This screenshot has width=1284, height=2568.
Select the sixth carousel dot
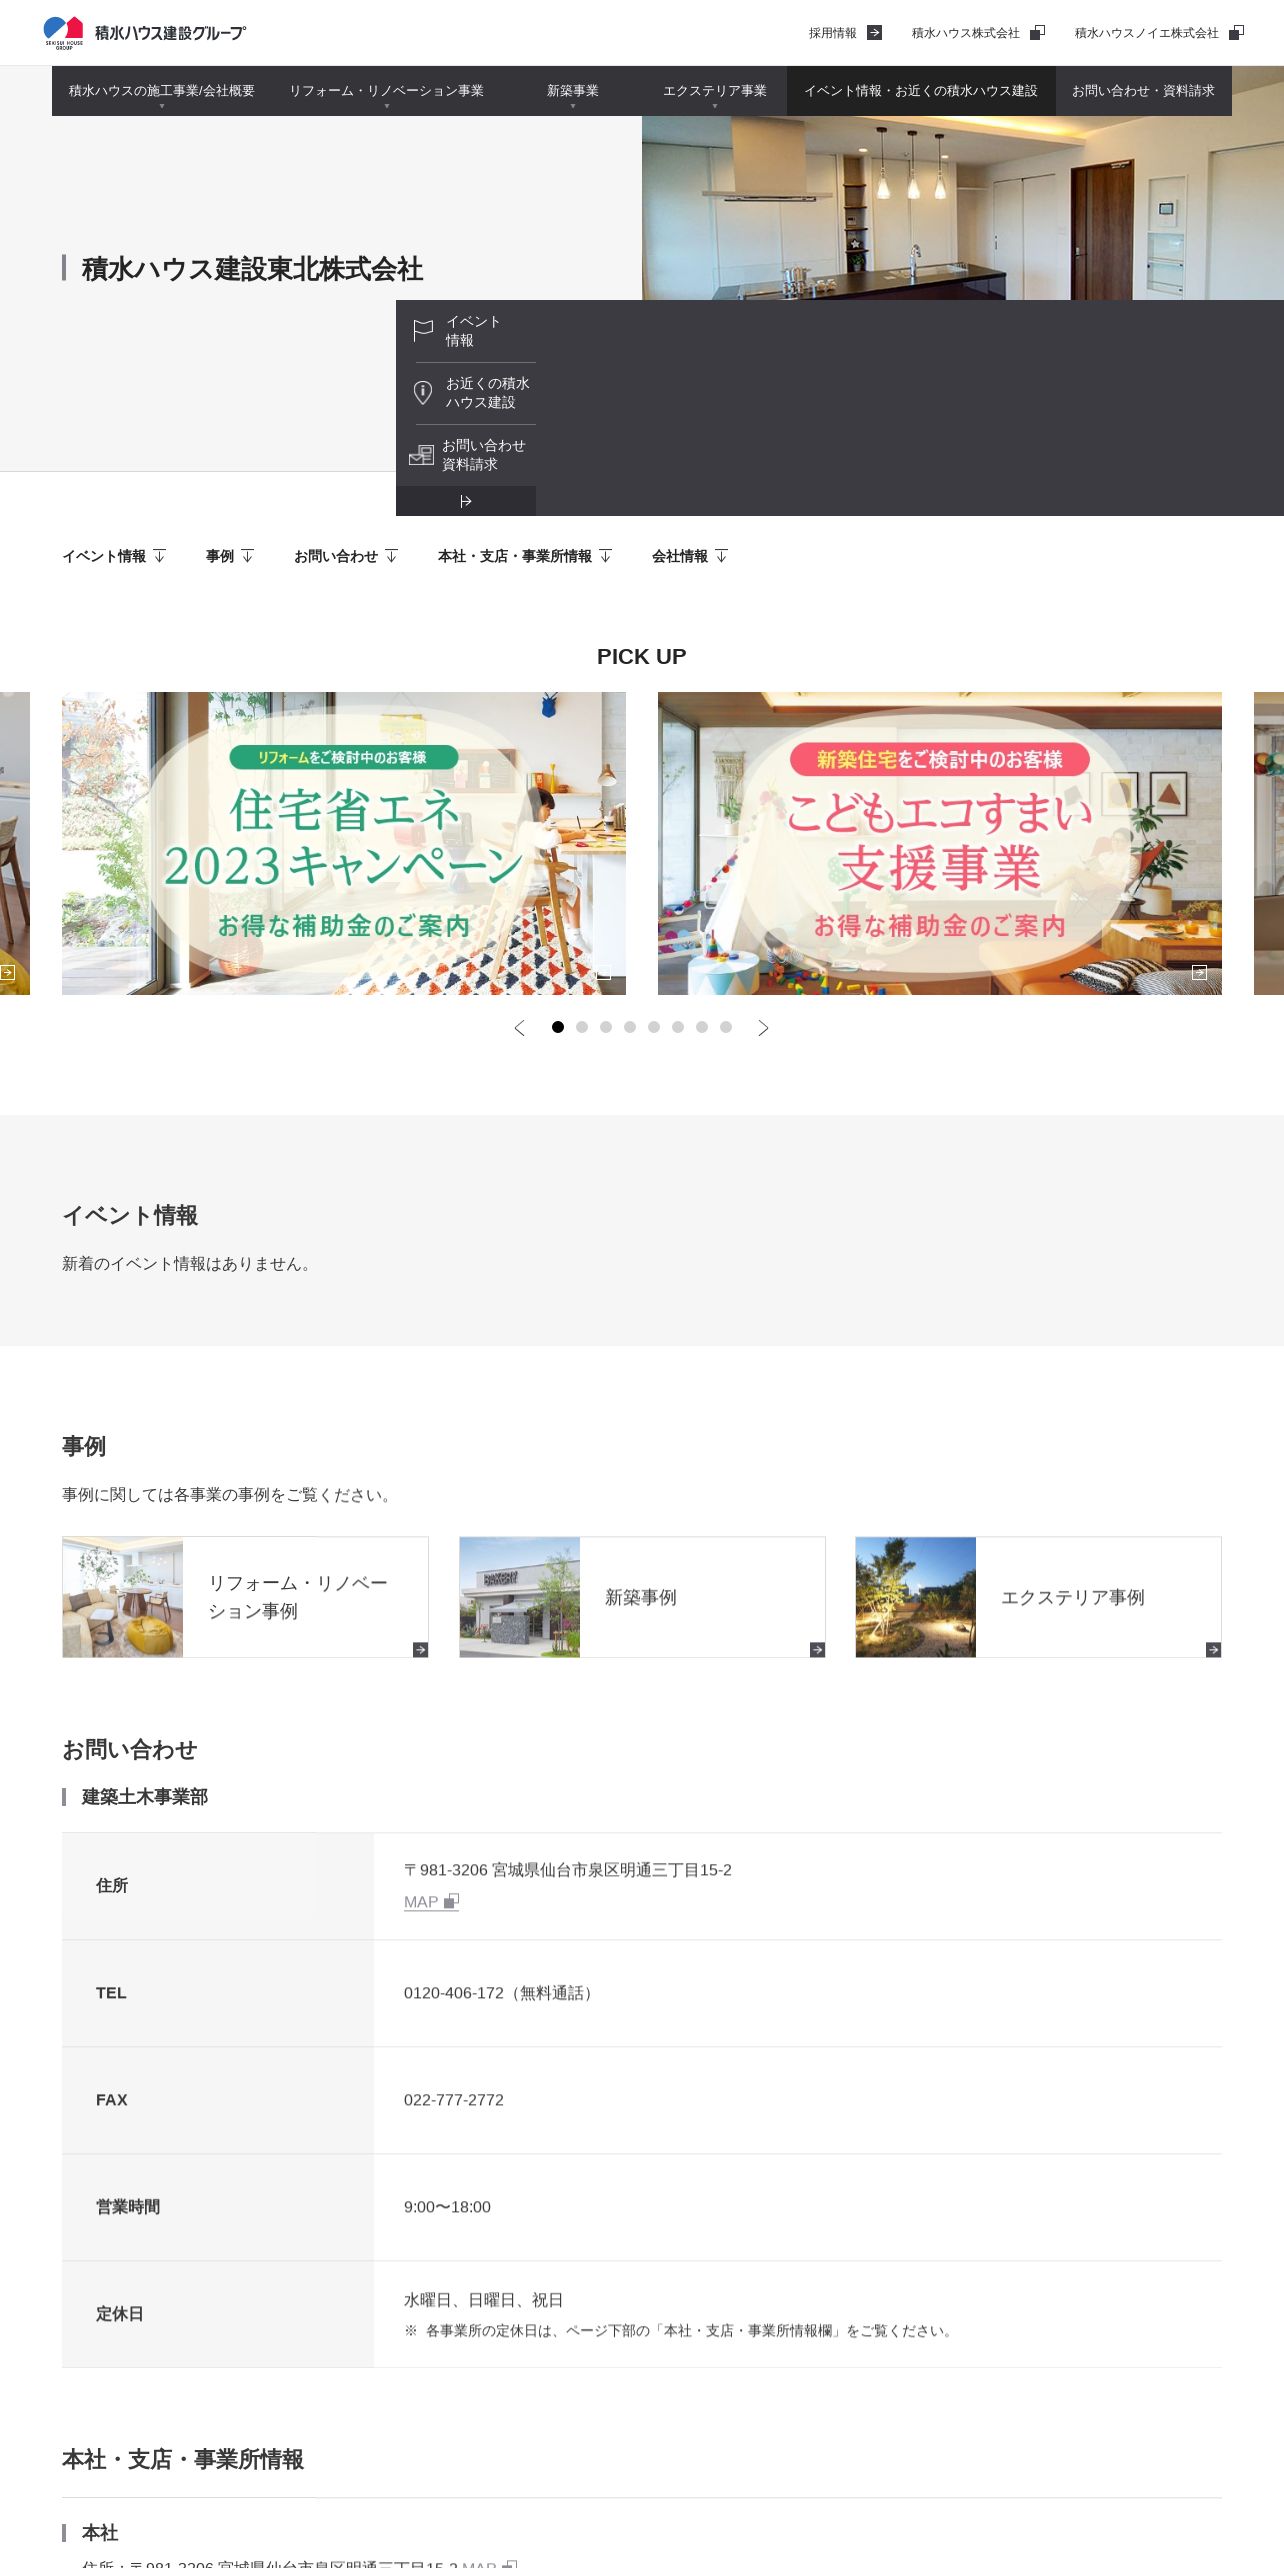[x=678, y=1027]
